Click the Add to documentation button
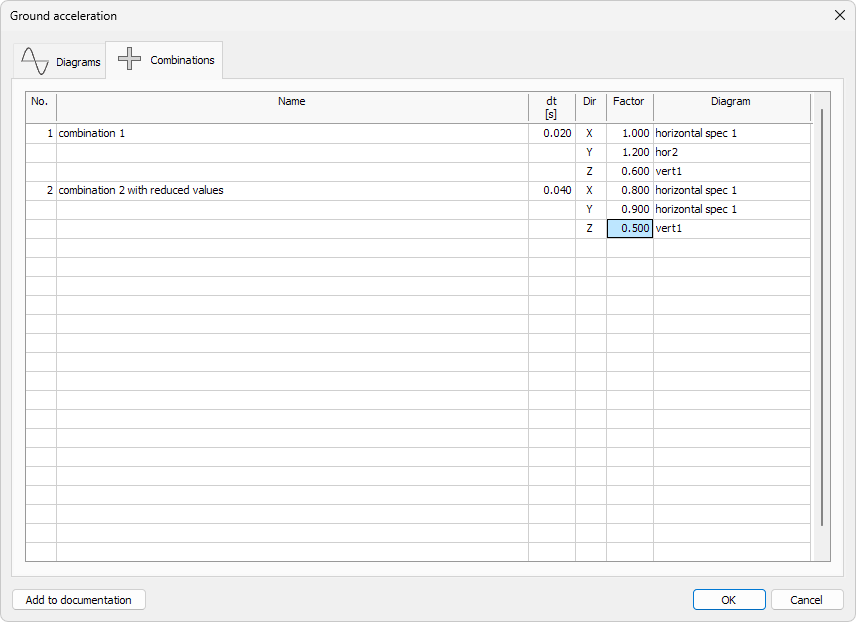The image size is (856, 622). (x=78, y=599)
